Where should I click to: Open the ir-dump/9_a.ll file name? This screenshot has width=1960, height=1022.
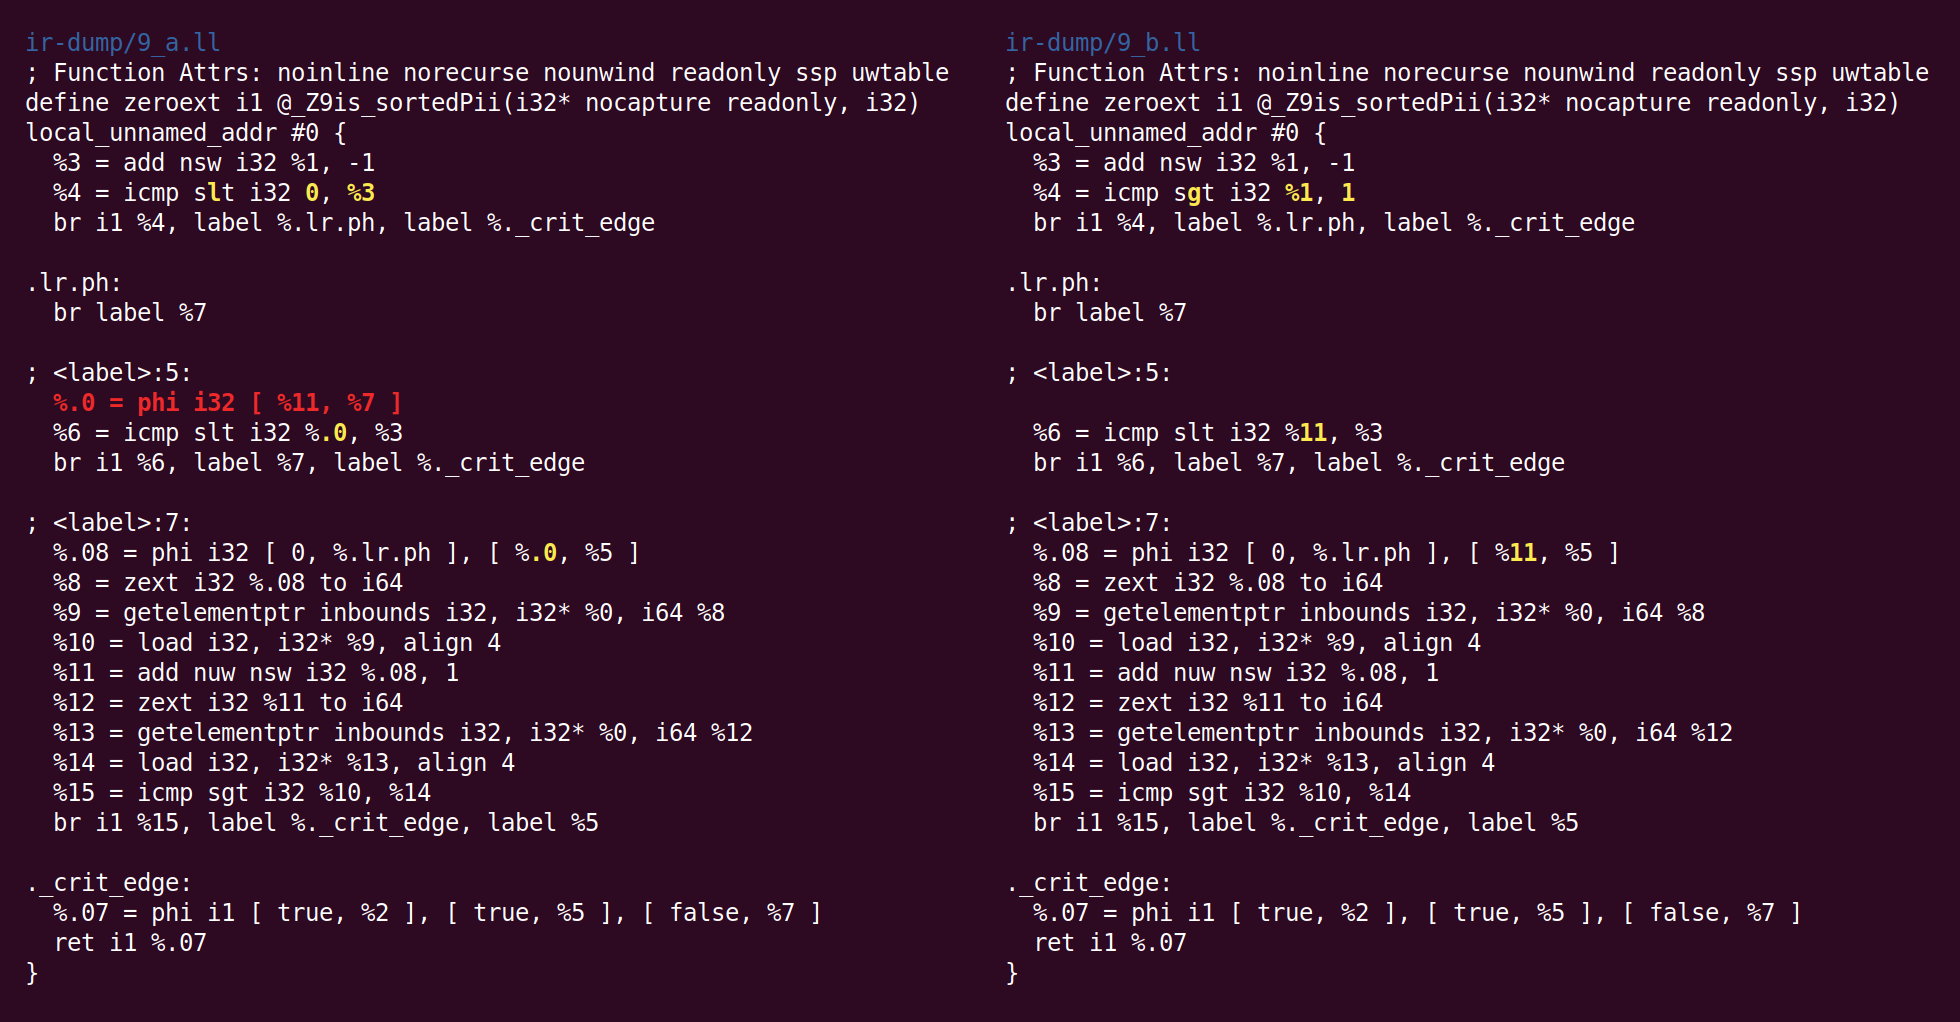(122, 43)
